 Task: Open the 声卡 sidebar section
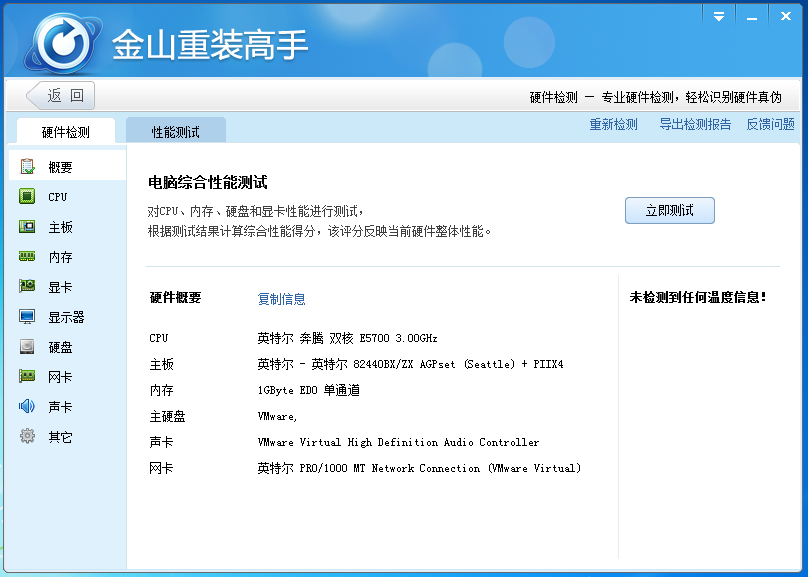click(x=68, y=406)
